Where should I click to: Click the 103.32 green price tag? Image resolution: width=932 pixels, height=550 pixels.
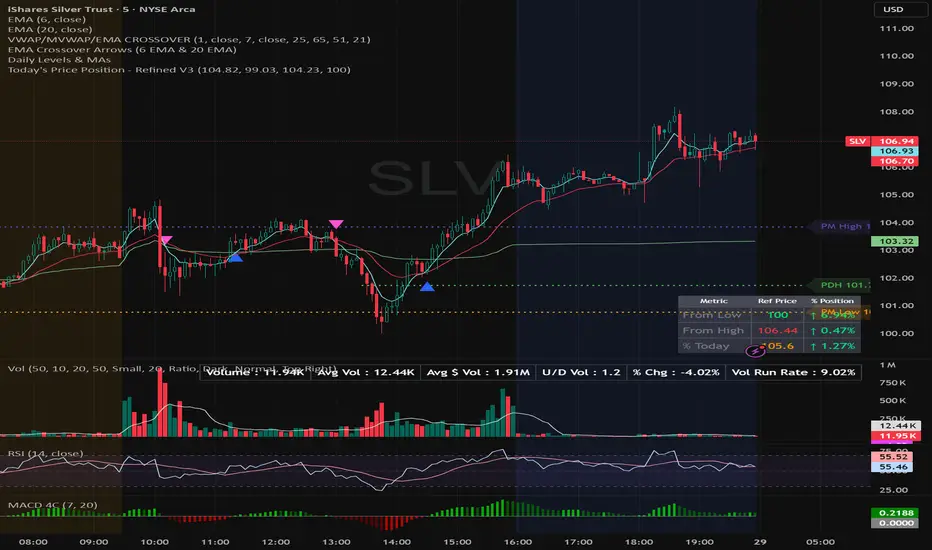coord(896,241)
